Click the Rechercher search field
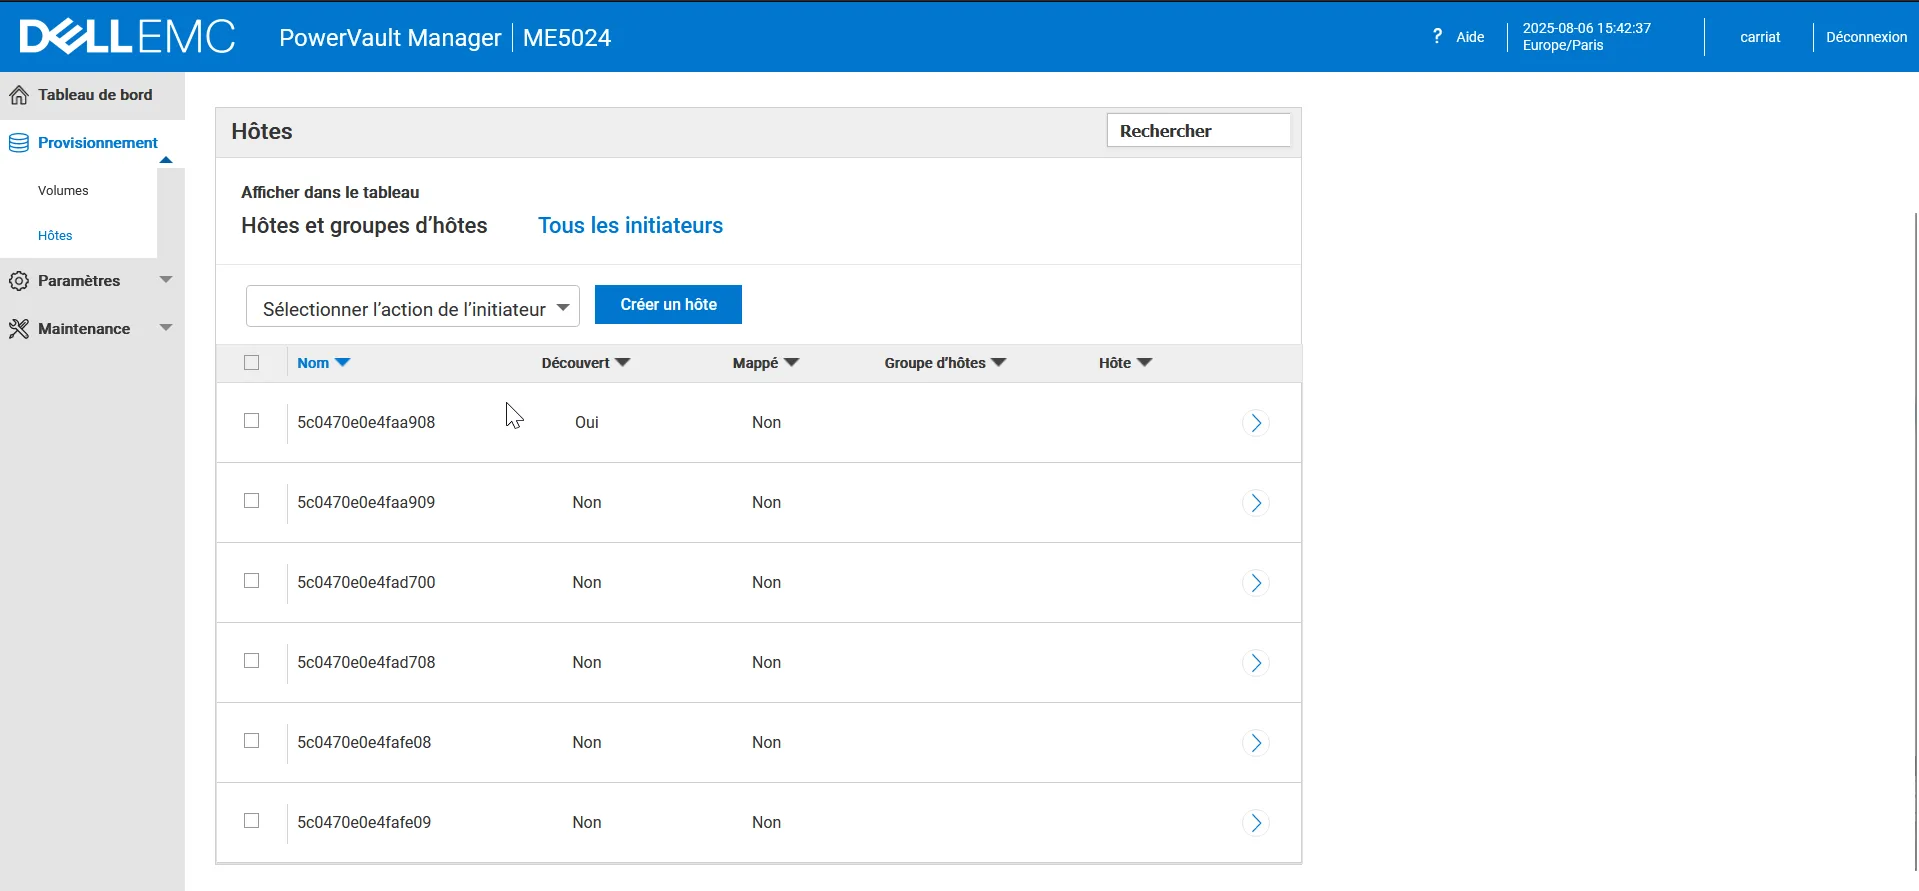 click(1198, 131)
